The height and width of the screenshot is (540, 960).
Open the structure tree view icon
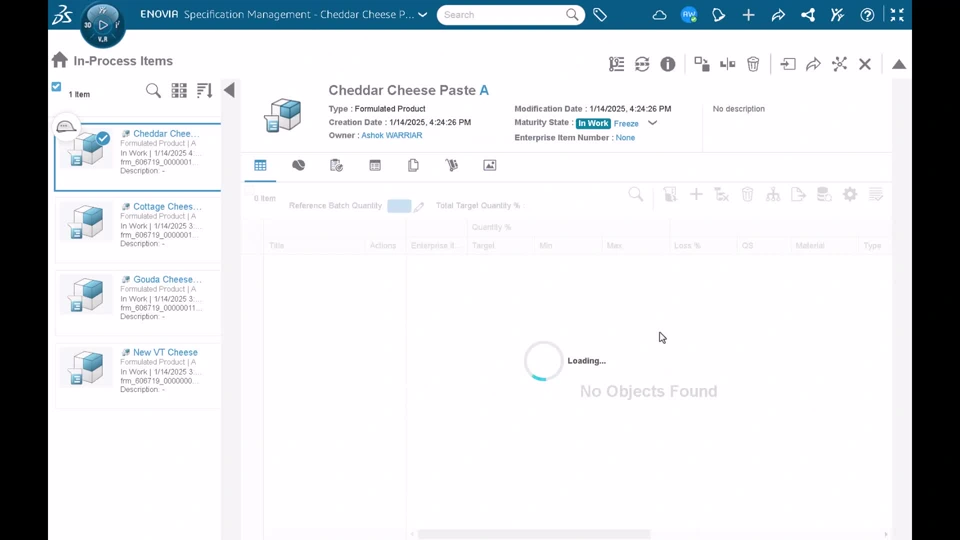point(617,64)
